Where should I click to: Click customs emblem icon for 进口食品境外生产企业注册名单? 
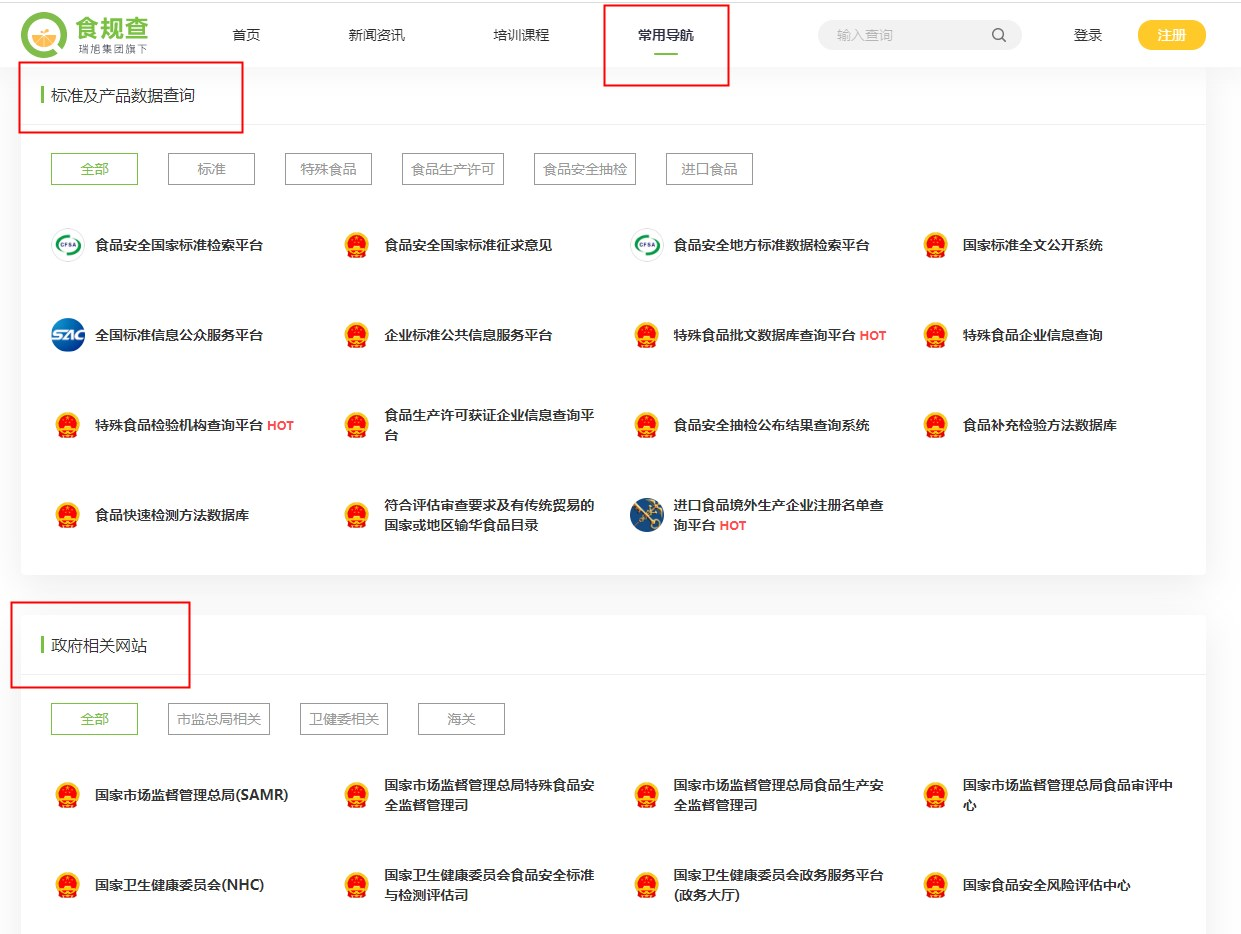coord(647,515)
